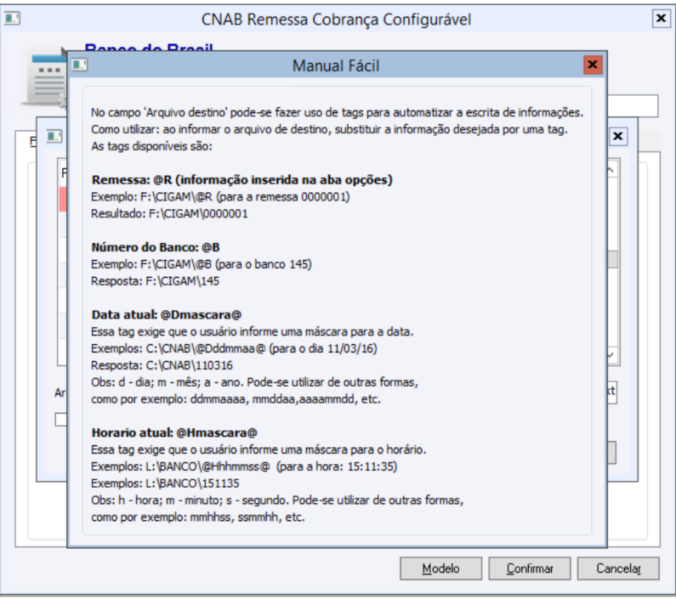Screen dimensions: 676x599
Task: Click the 'As tags disponíveis são:' line
Action: pyautogui.click(x=152, y=146)
